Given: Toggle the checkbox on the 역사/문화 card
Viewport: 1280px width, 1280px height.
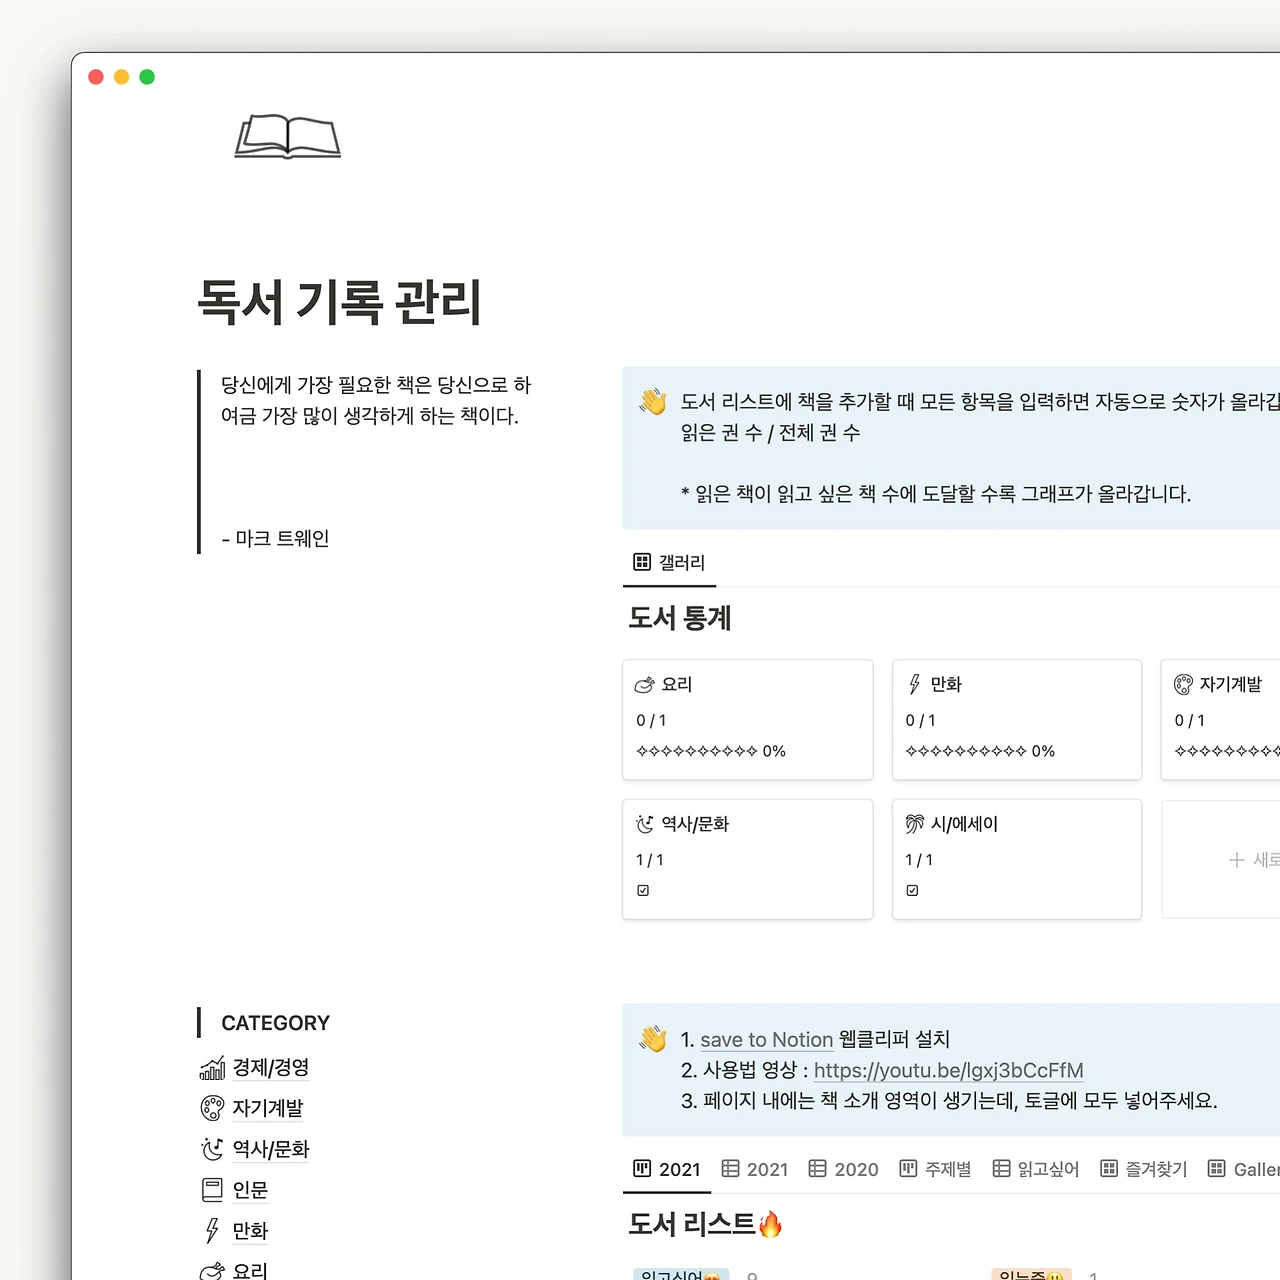Looking at the screenshot, I should tap(643, 890).
